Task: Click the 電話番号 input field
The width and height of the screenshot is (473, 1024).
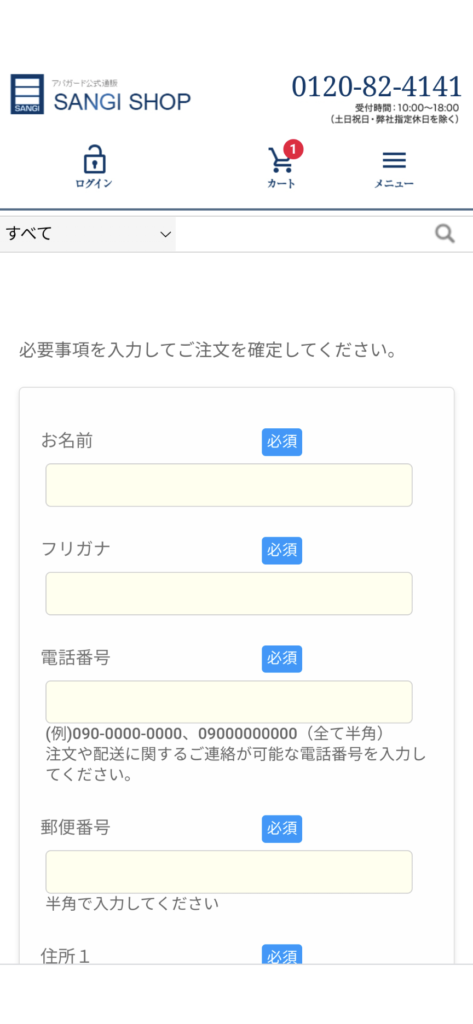Action: click(229, 702)
